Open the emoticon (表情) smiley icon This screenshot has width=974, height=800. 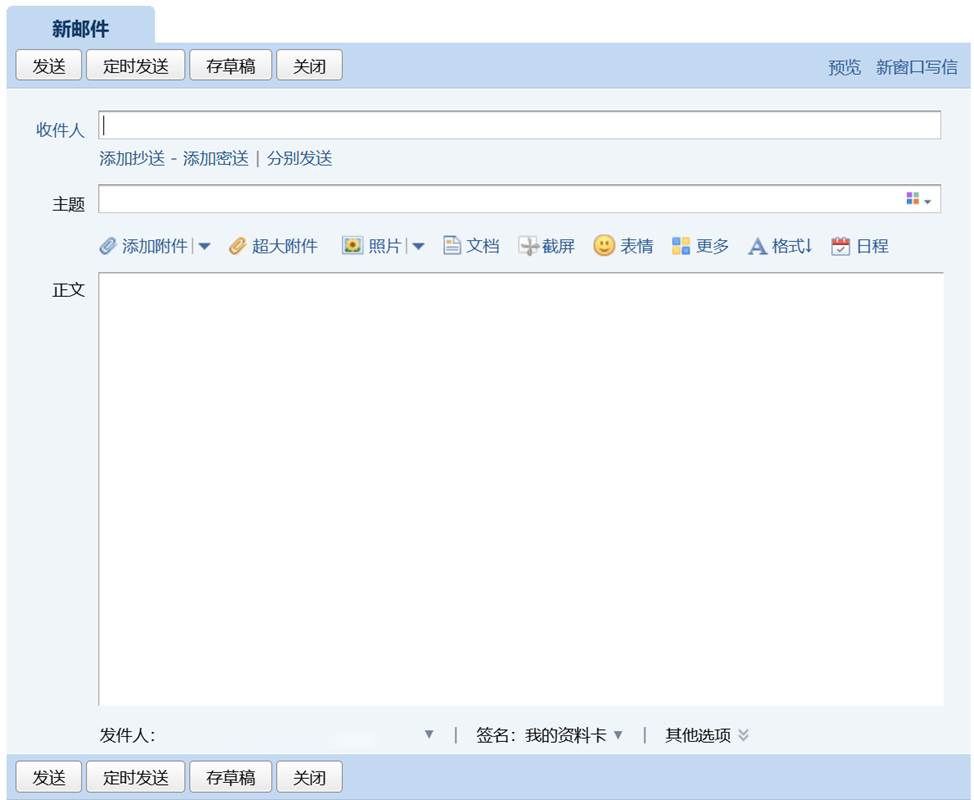pyautogui.click(x=604, y=246)
